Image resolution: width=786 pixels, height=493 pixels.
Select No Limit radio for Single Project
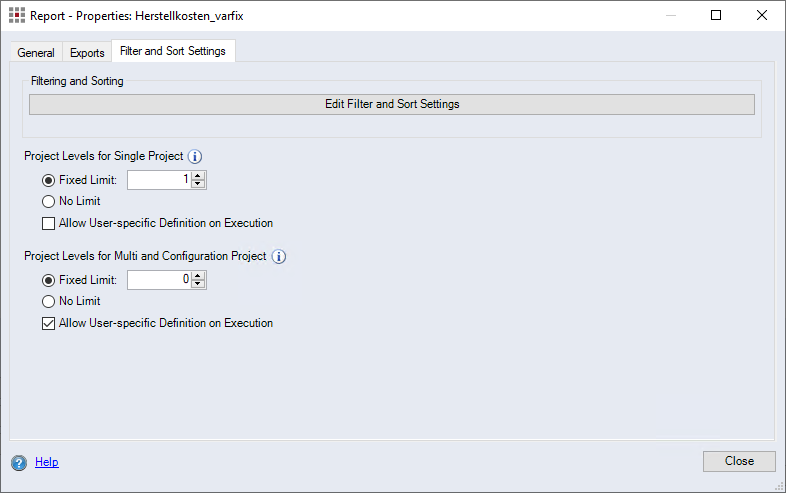(48, 202)
